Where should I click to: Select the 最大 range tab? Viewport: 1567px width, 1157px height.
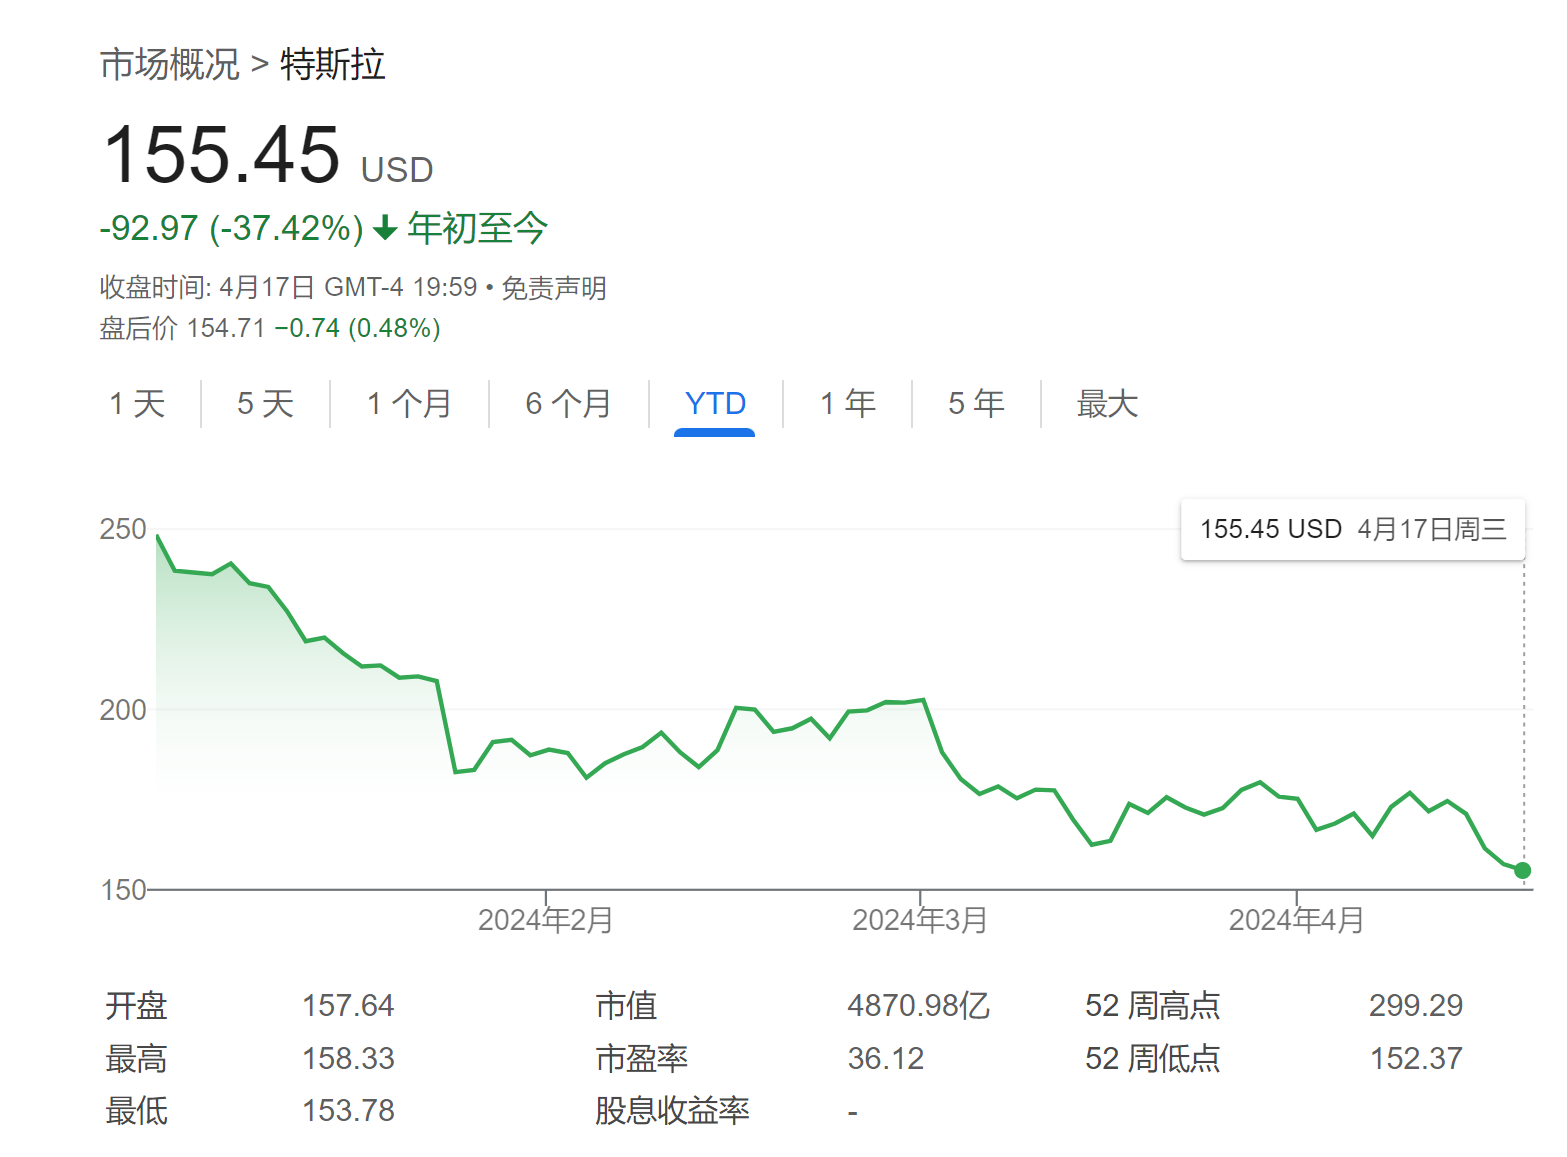click(1107, 404)
